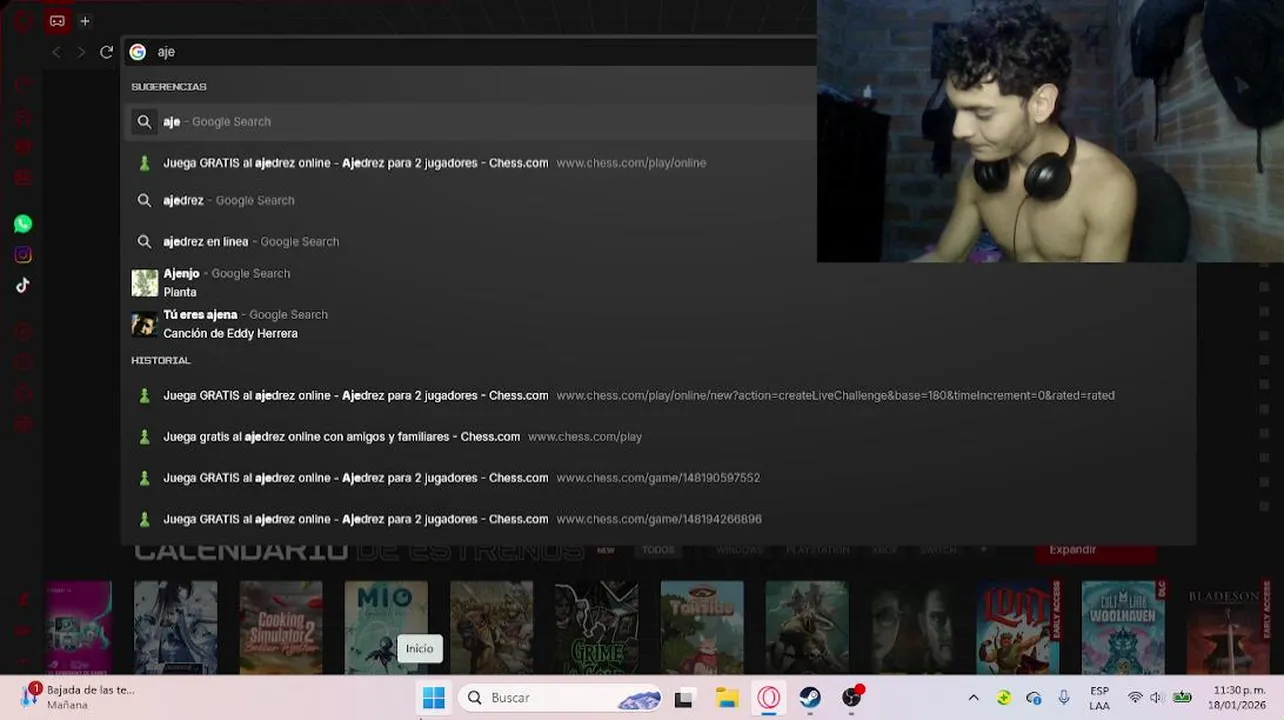Open the battery tray icon
The height and width of the screenshot is (720, 1284).
(1182, 698)
